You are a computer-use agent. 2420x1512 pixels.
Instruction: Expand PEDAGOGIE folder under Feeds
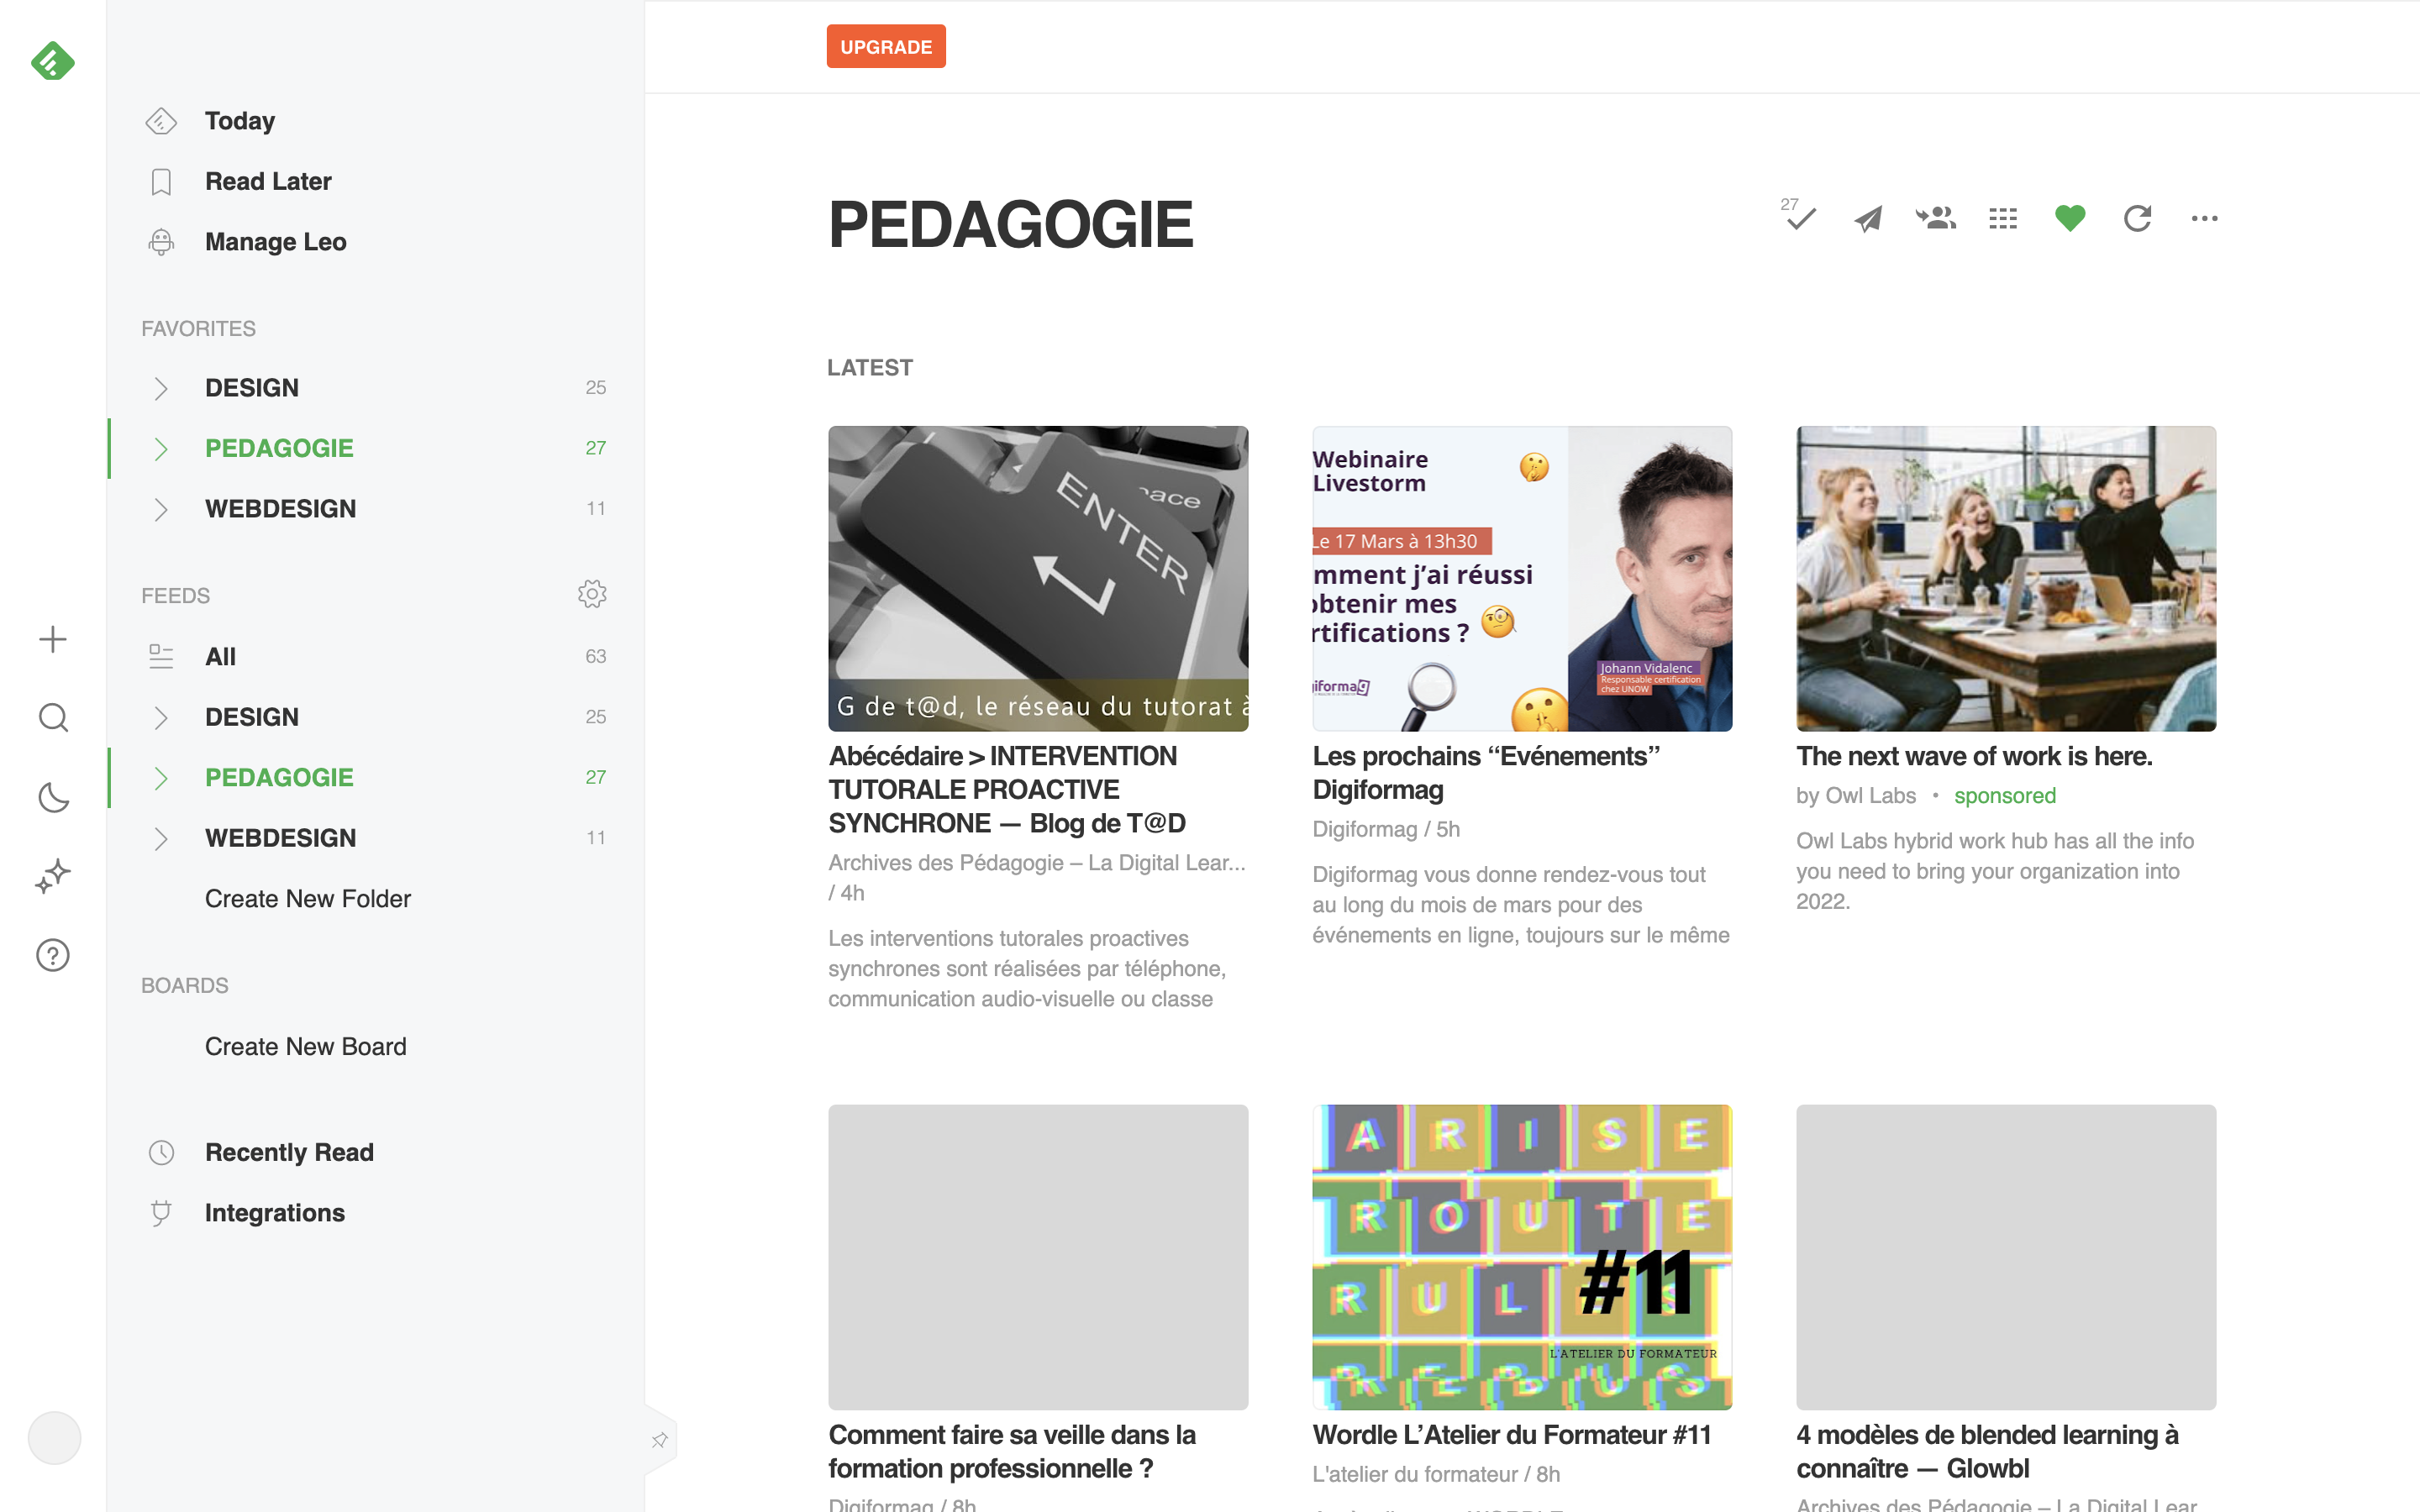point(160,778)
